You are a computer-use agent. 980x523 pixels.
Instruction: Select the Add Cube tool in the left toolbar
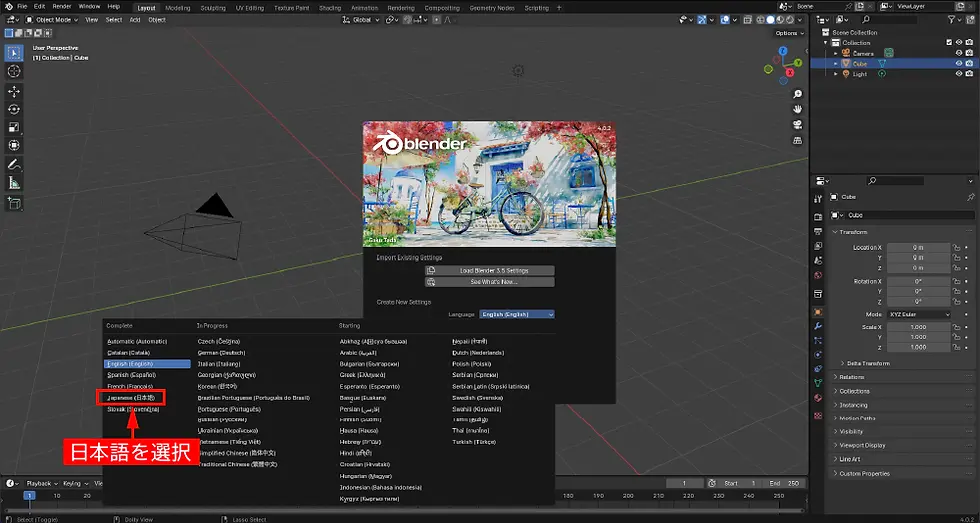coord(14,203)
